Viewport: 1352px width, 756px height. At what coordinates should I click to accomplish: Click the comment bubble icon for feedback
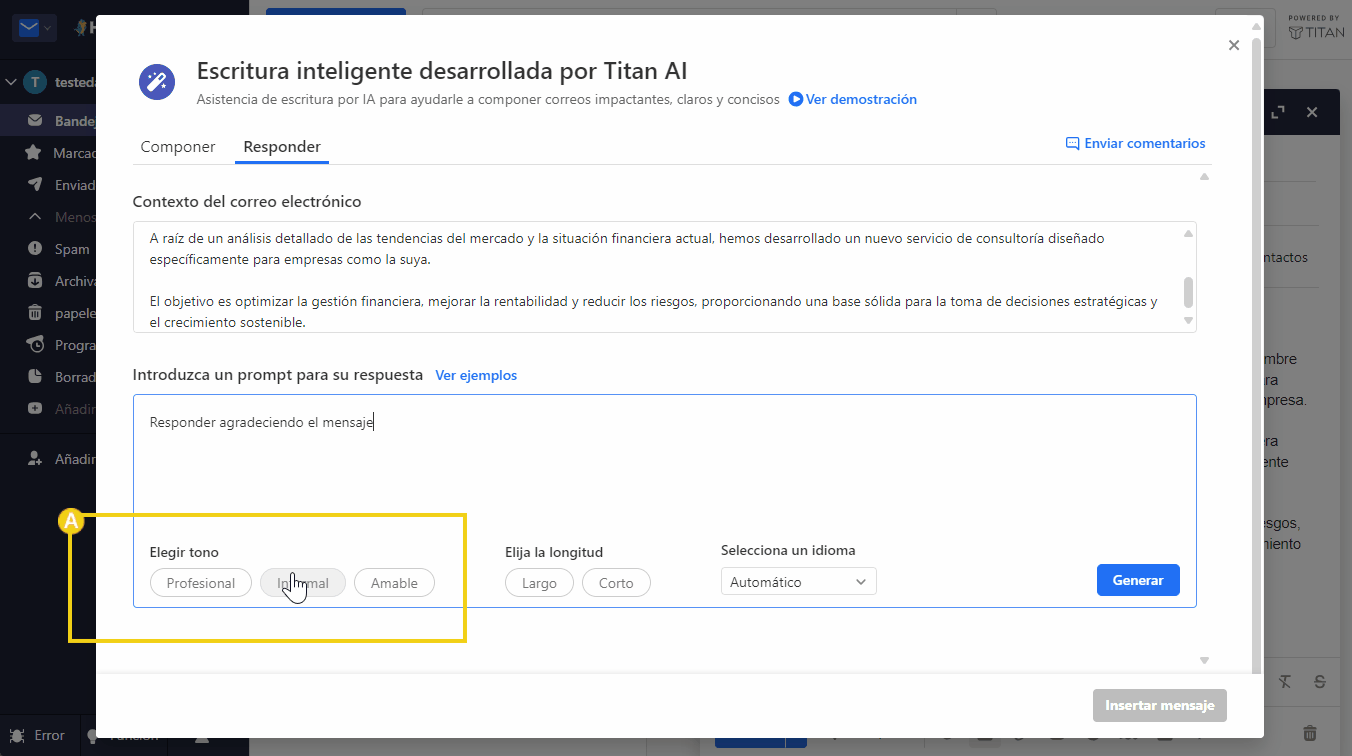tap(1073, 143)
